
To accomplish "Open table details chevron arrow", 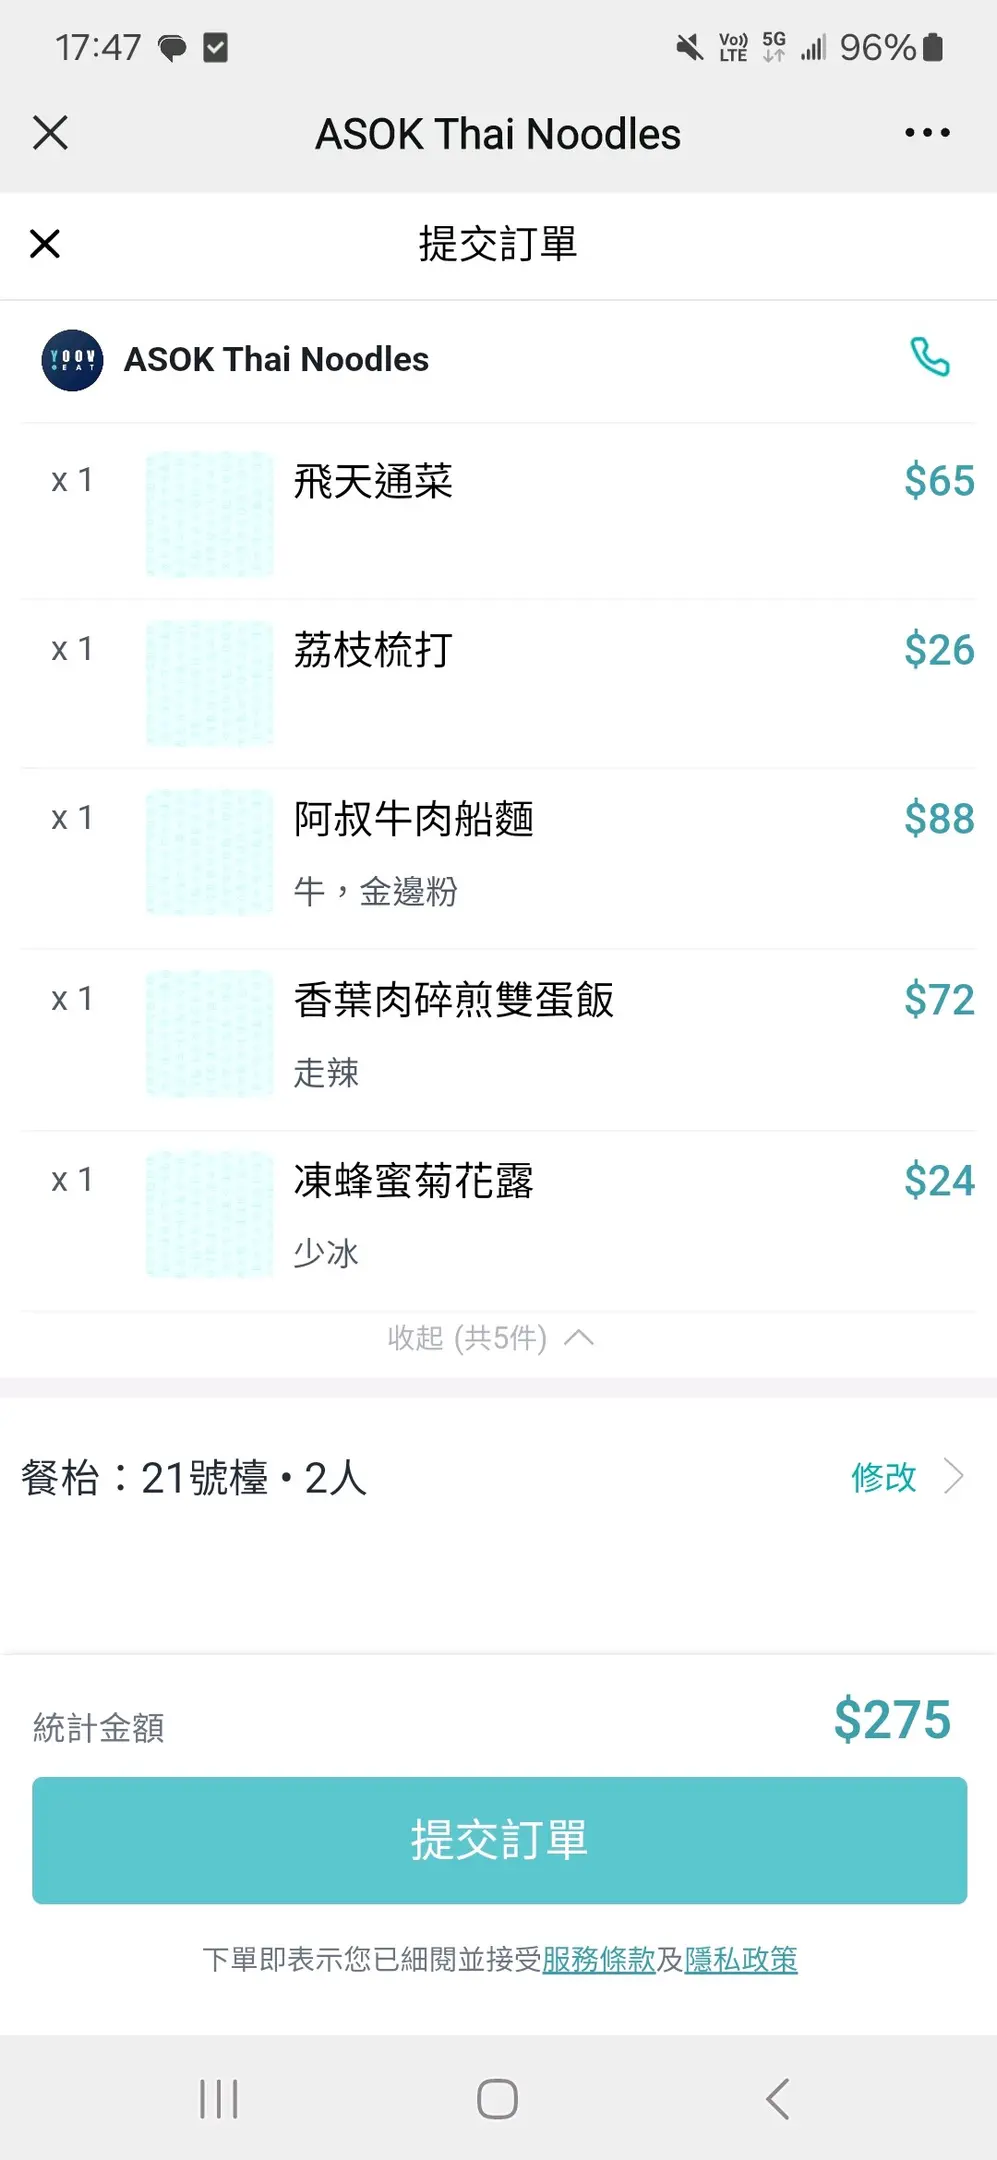I will point(954,1476).
